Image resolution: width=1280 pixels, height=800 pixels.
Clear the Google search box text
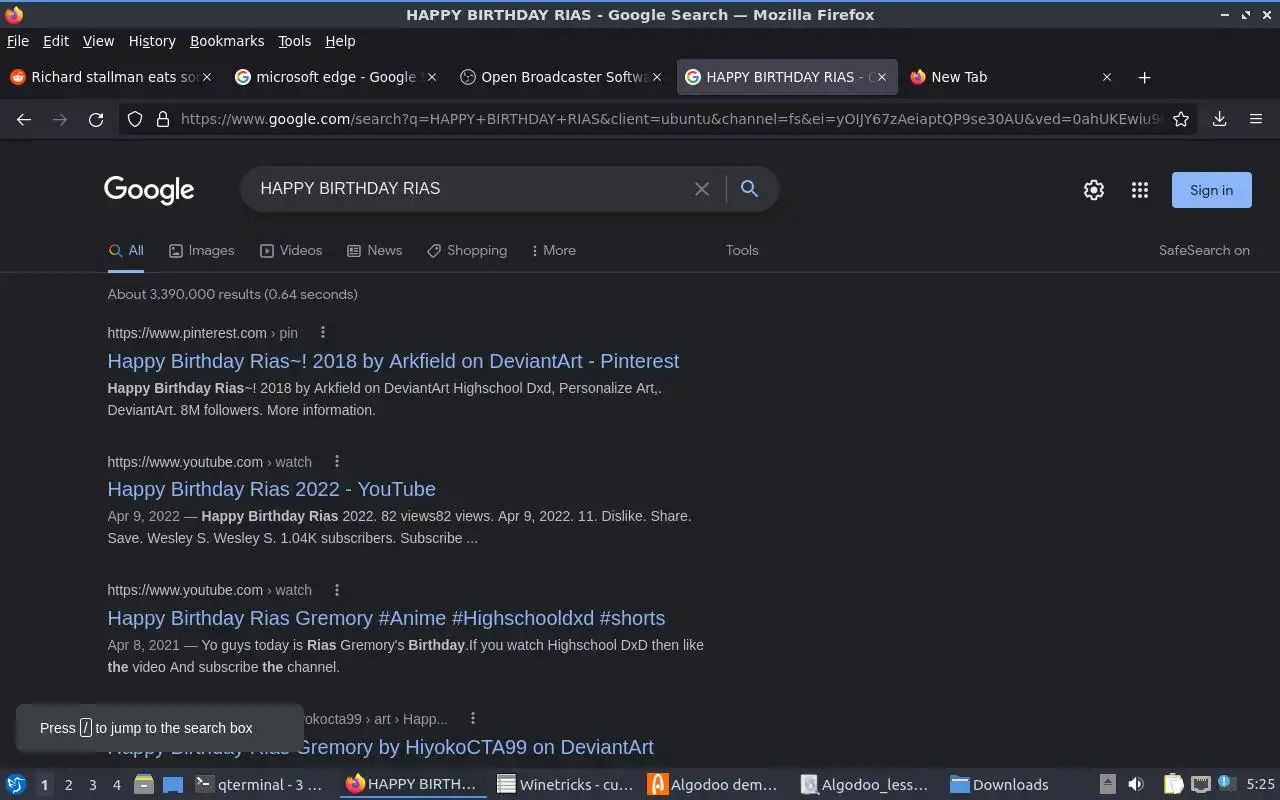coord(702,189)
